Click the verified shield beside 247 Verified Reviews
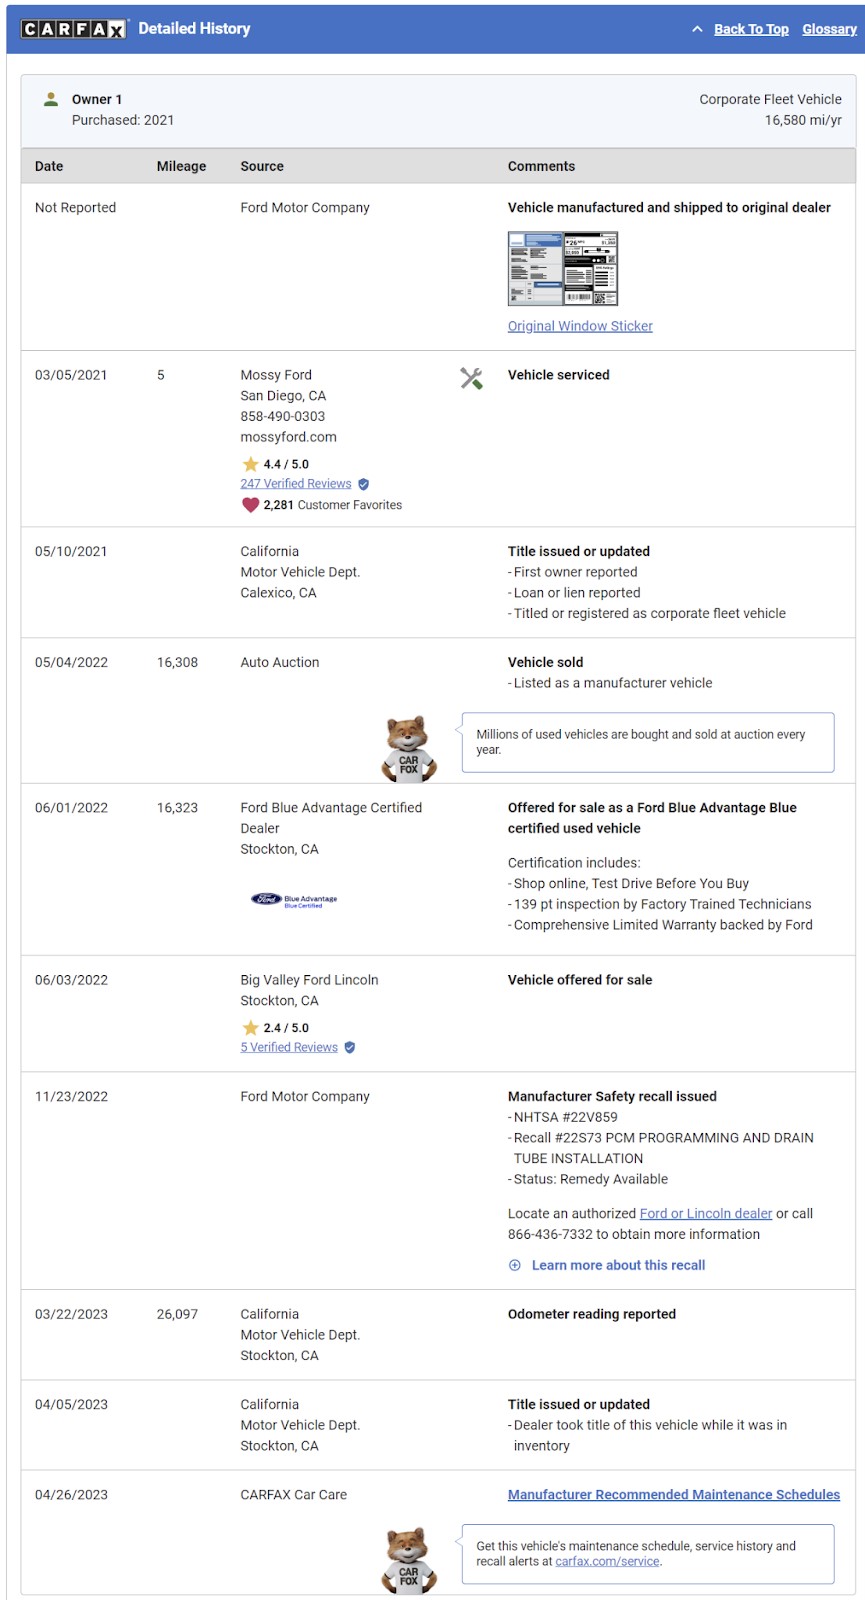Viewport: 865px width, 1600px height. point(364,484)
